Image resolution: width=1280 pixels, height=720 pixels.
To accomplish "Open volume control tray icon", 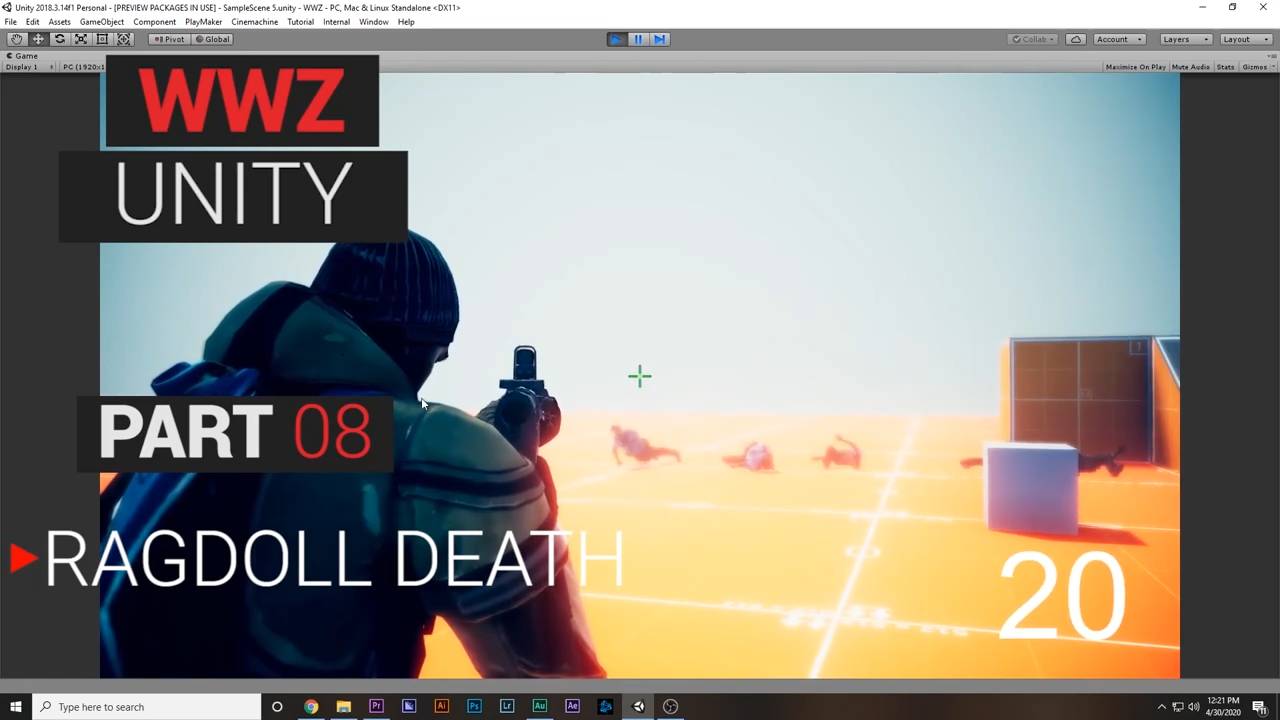I will pos(1194,707).
